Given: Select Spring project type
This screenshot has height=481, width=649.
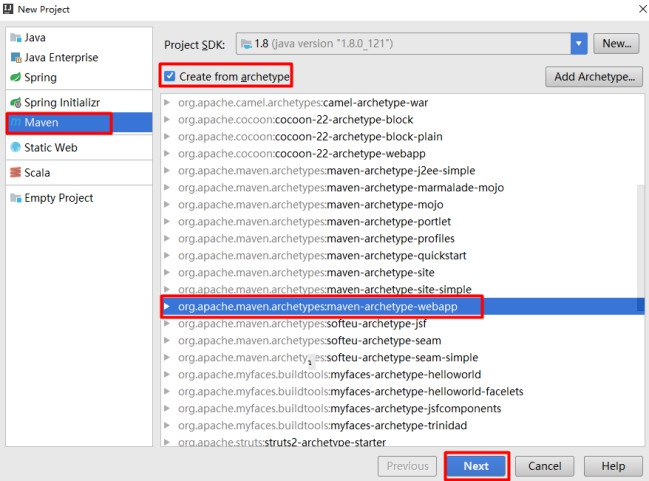Looking at the screenshot, I should (x=79, y=77).
